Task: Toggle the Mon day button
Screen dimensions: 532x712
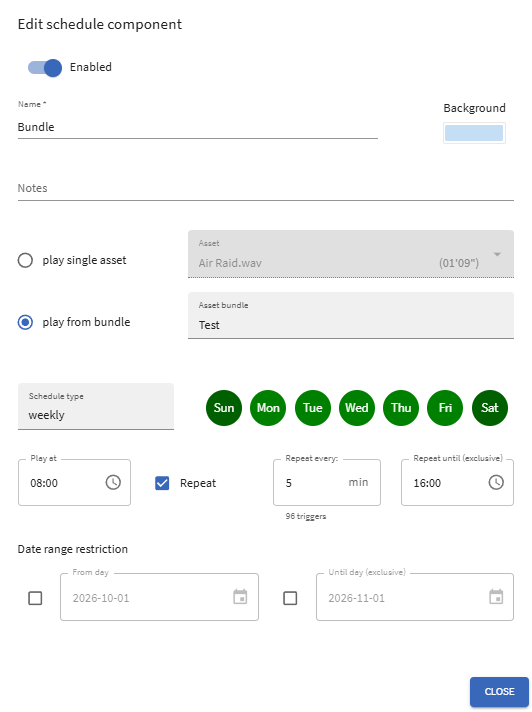Action: [268, 408]
